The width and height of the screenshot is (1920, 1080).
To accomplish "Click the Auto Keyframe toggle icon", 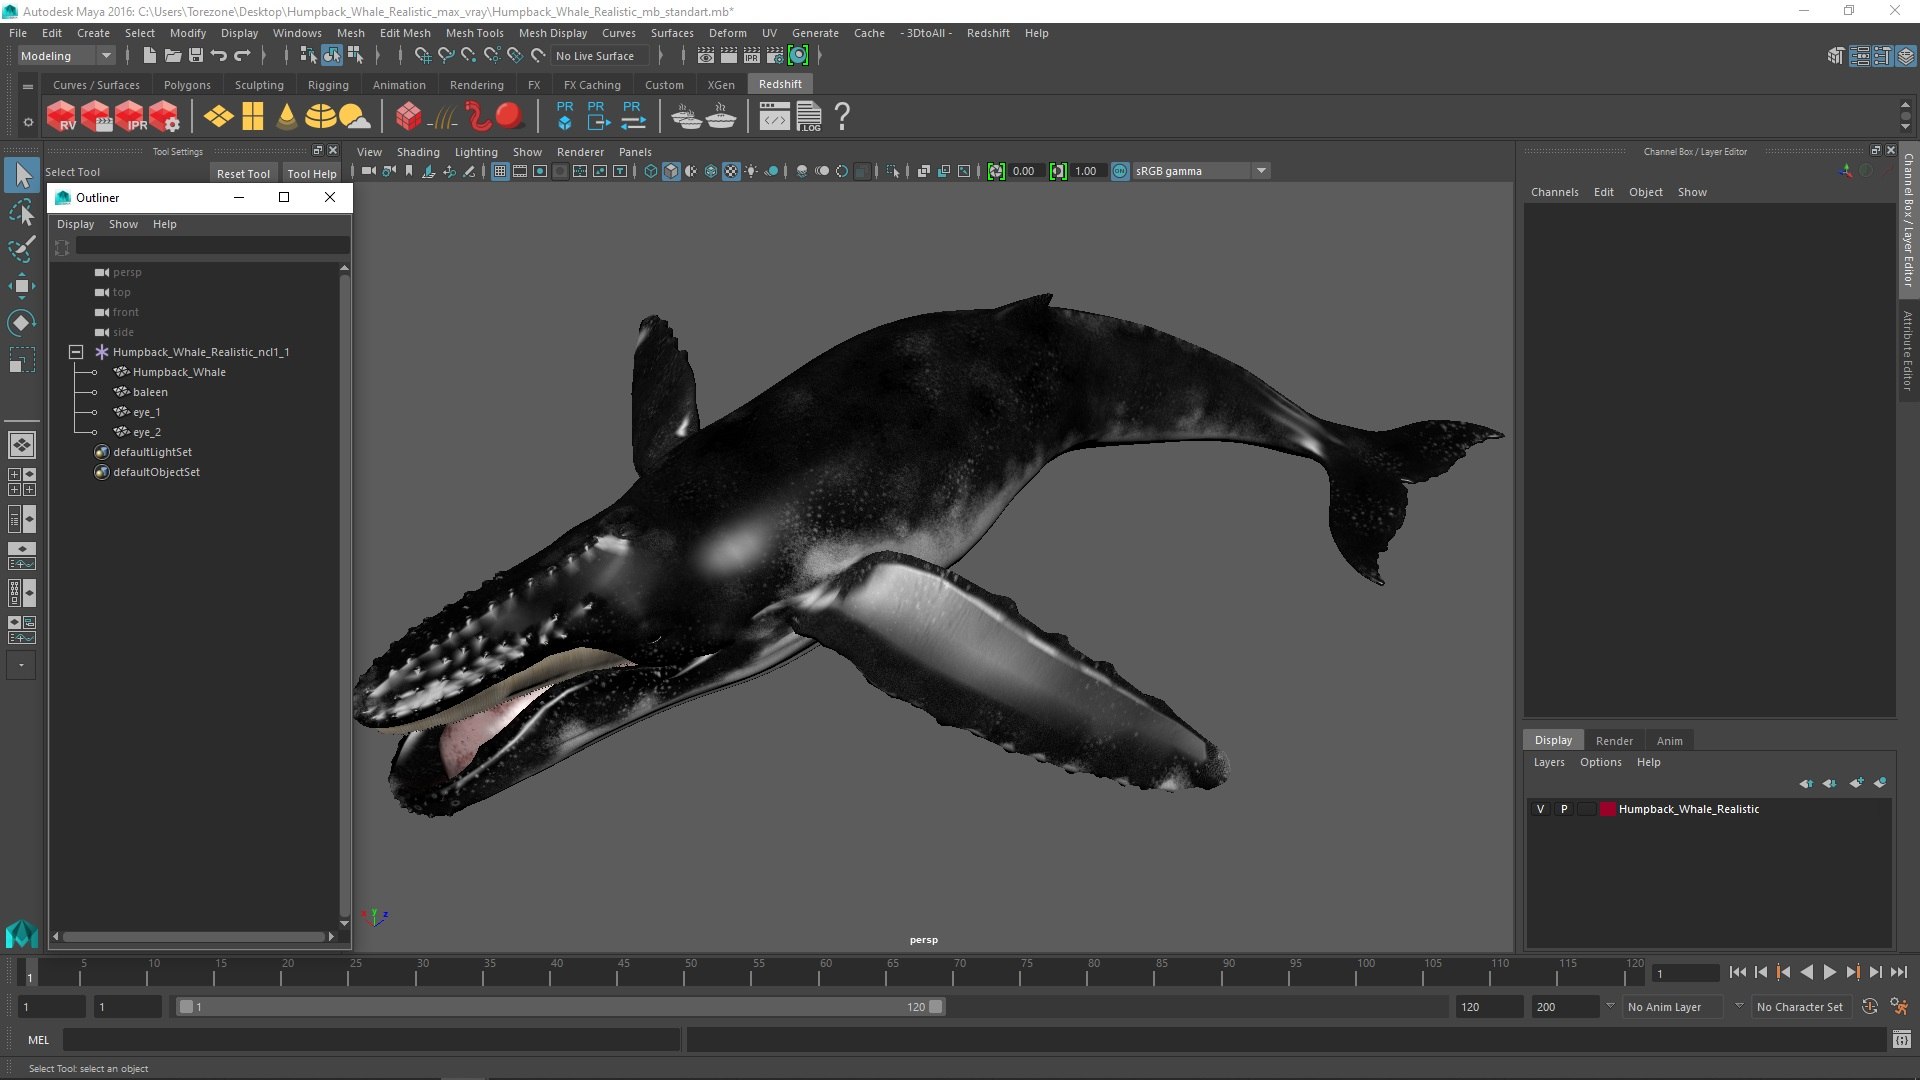I will [x=1870, y=1007].
